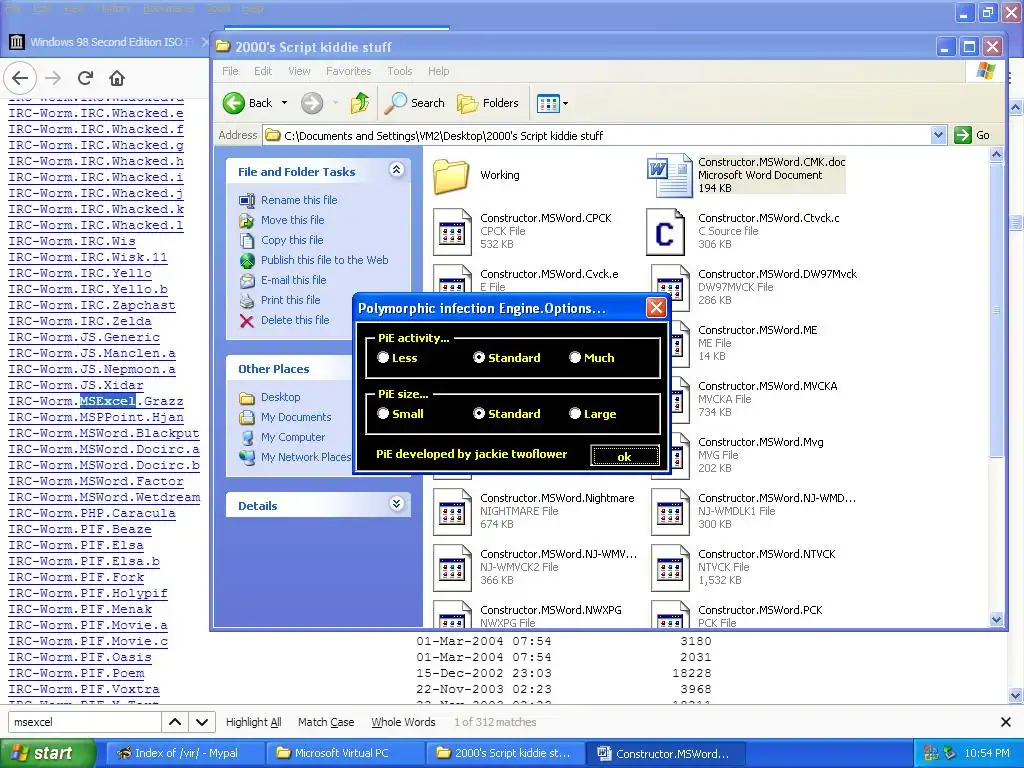Select the Constructor.MSWord.CMK.doc Word icon
1024x768 pixels.
pyautogui.click(x=669, y=175)
